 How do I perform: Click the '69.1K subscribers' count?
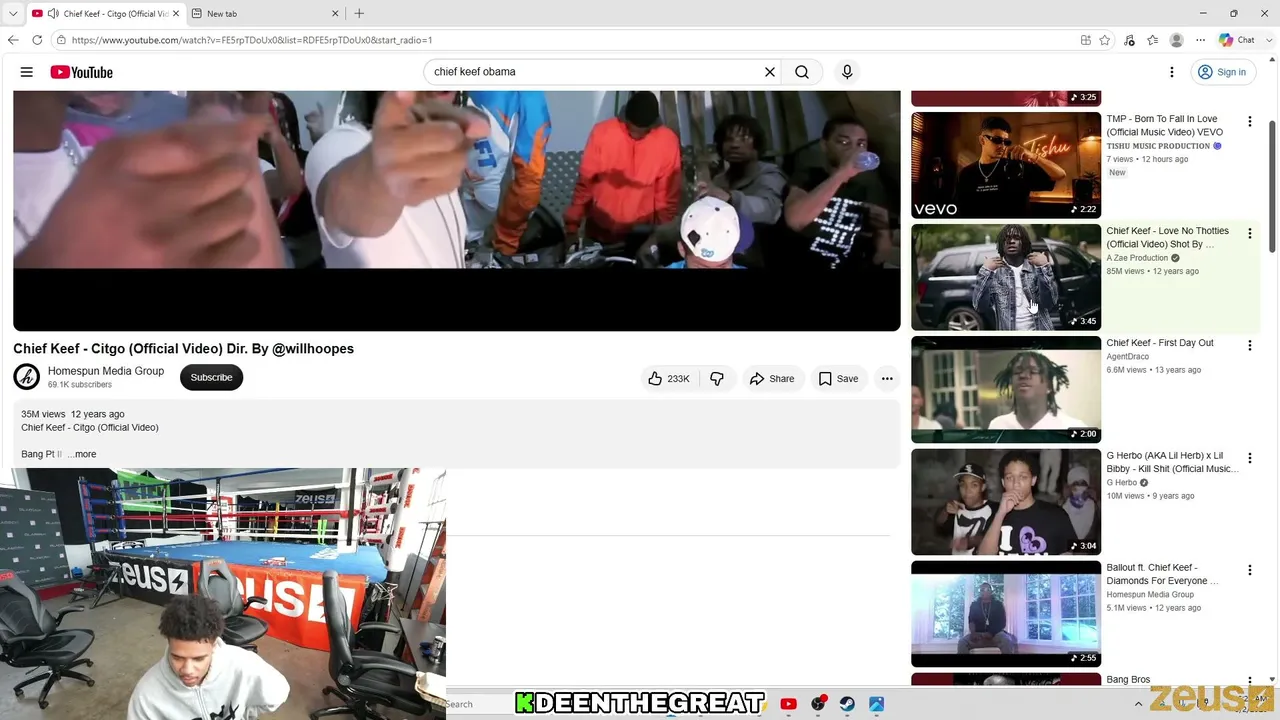coord(80,385)
